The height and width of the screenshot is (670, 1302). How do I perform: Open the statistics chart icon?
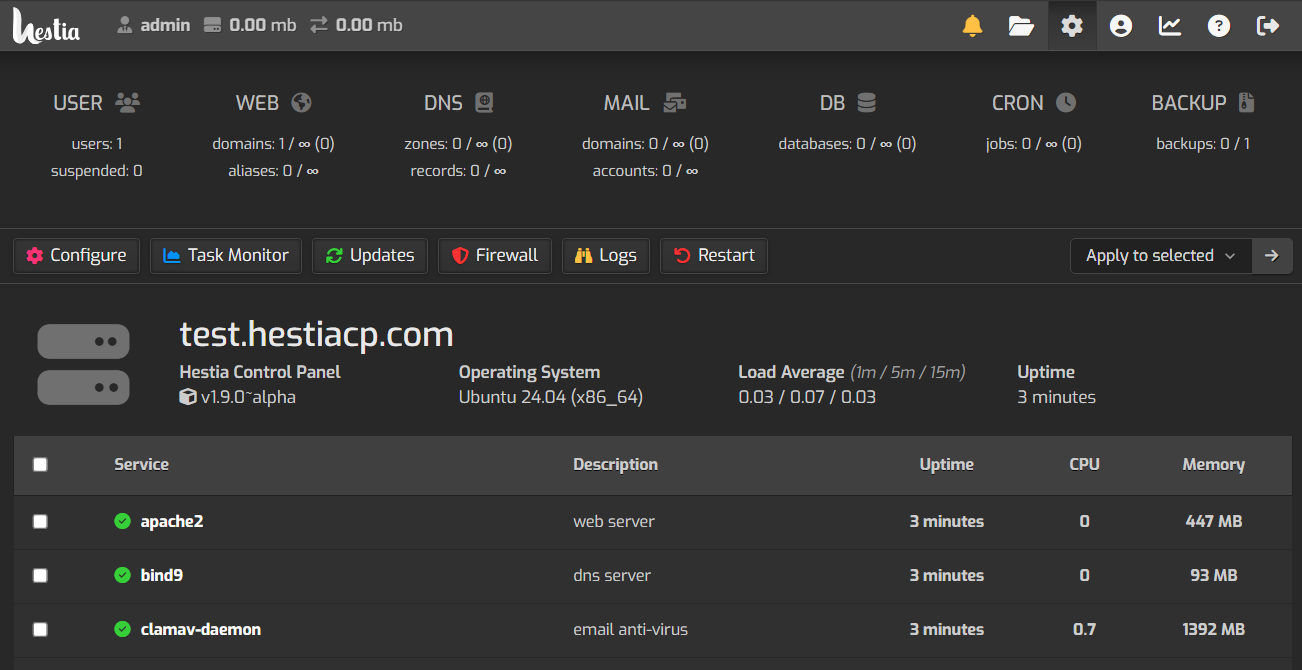click(x=1170, y=26)
